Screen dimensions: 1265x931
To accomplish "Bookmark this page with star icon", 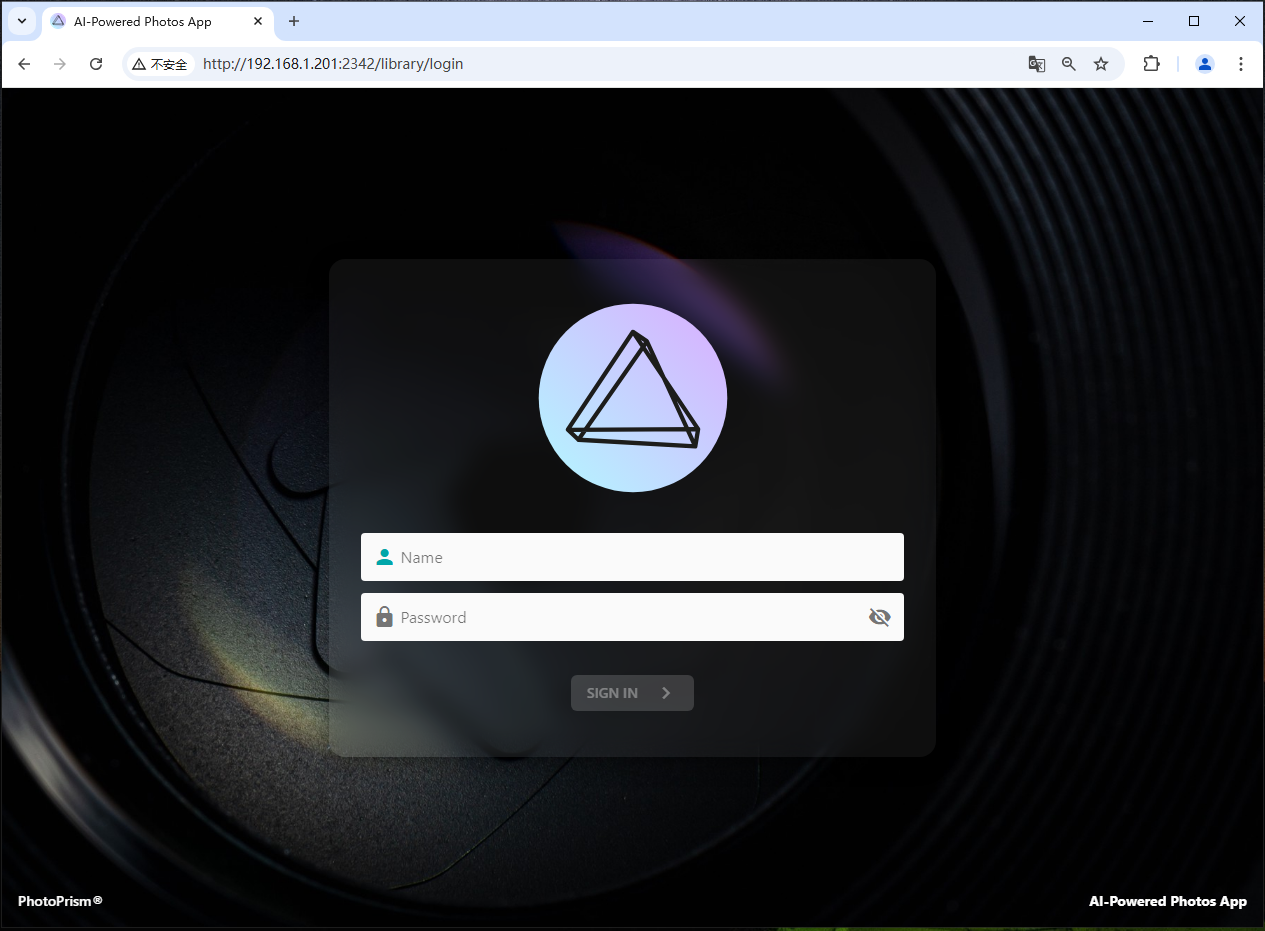I will coord(1101,64).
